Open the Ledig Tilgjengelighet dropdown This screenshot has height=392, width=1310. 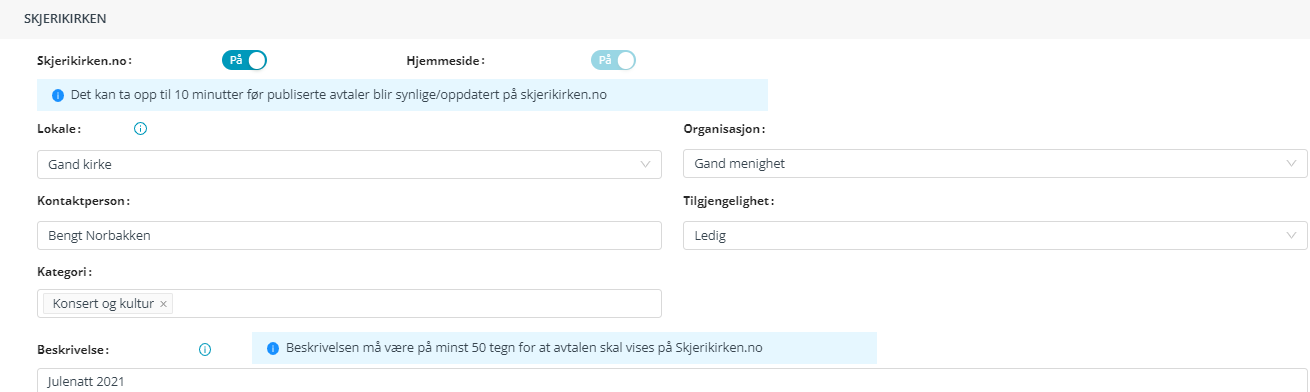pos(995,235)
